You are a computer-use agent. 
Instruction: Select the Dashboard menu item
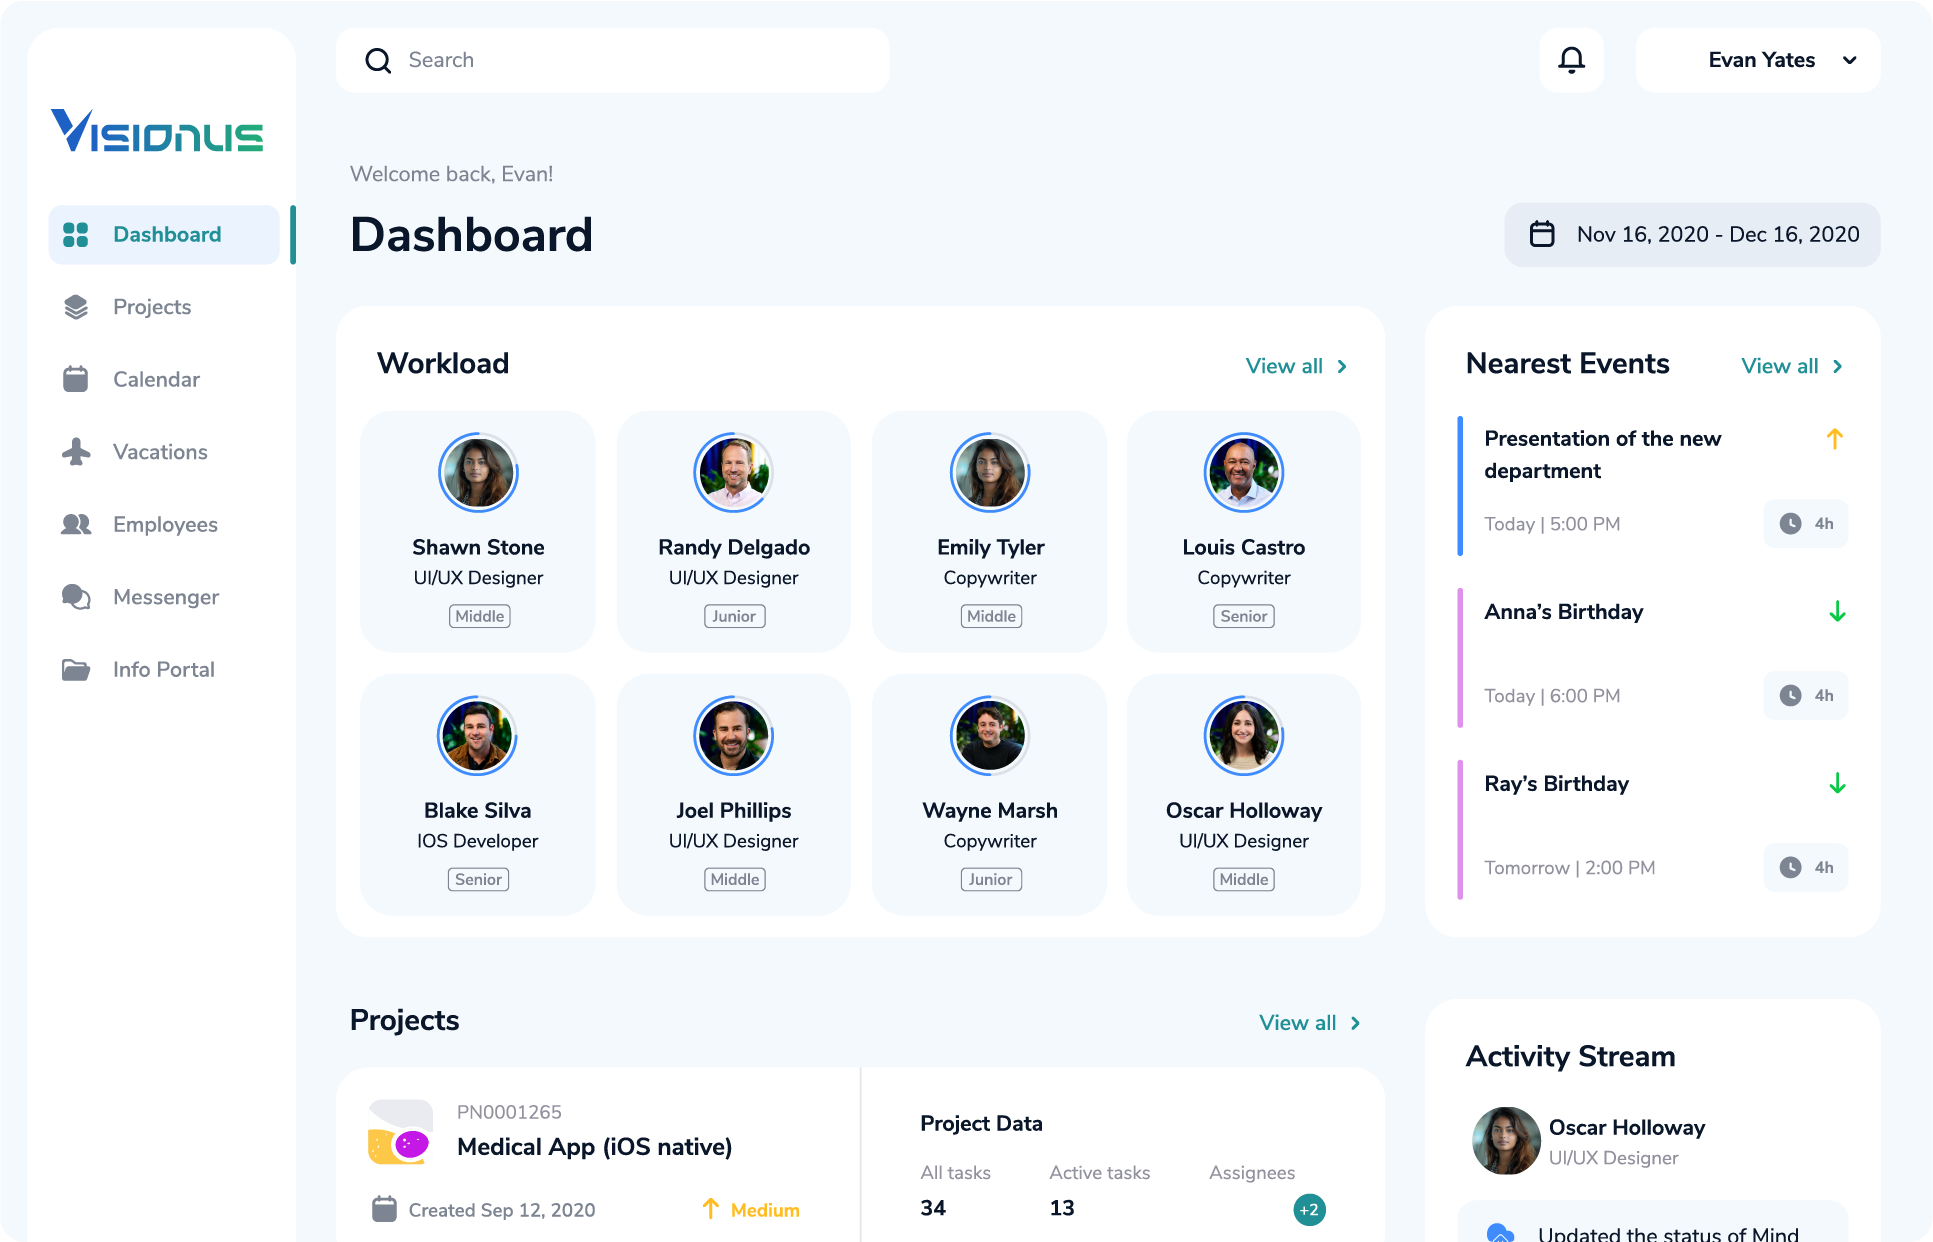(166, 235)
